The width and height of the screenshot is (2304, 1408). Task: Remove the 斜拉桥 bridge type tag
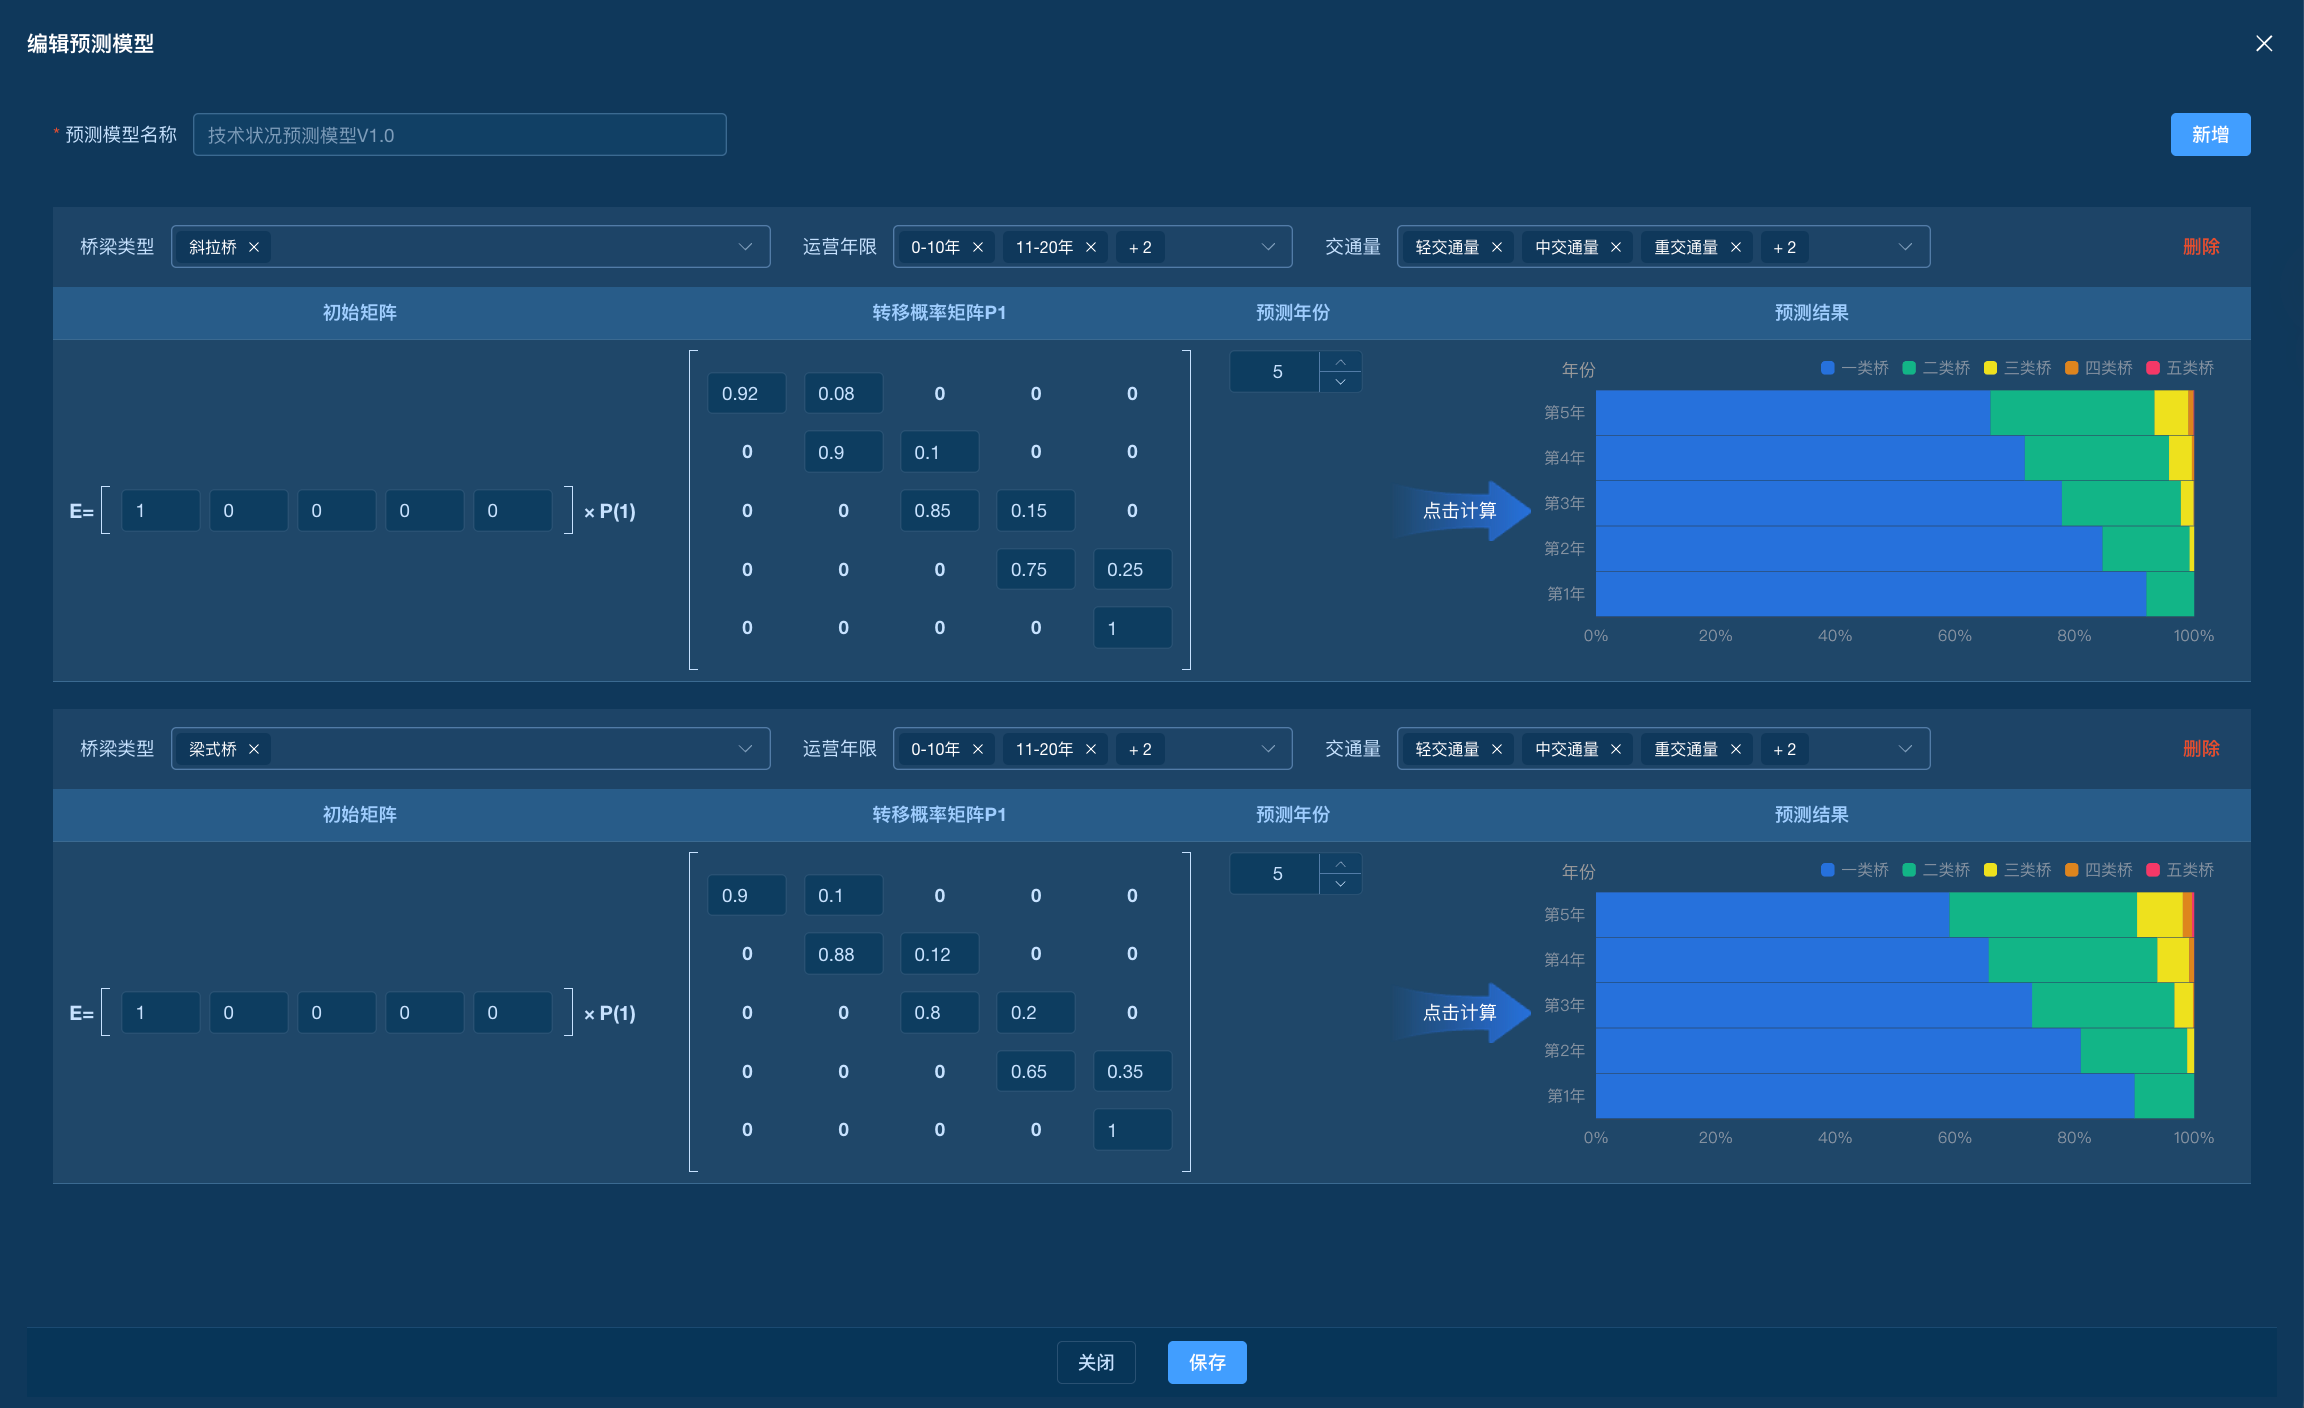[254, 247]
